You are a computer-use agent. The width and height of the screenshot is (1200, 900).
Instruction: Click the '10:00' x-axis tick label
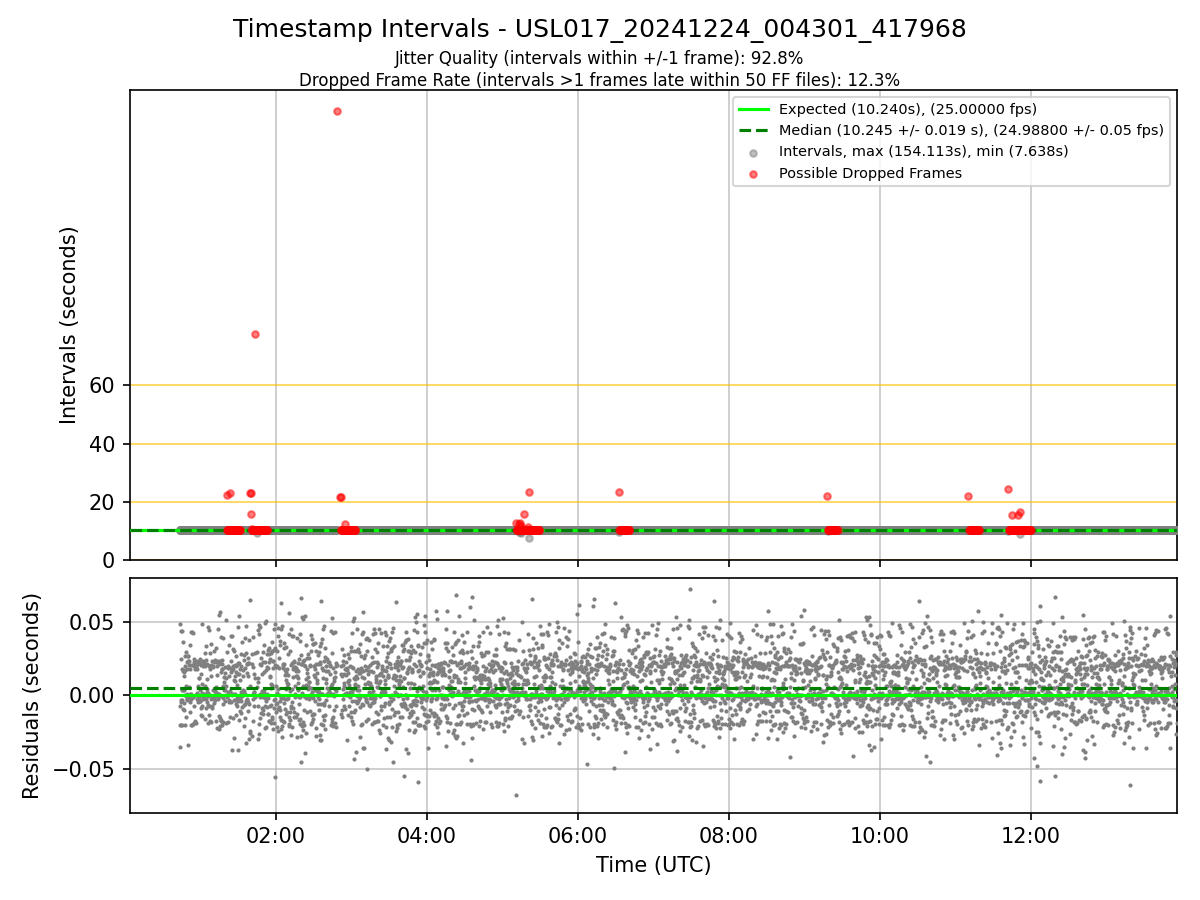click(880, 834)
